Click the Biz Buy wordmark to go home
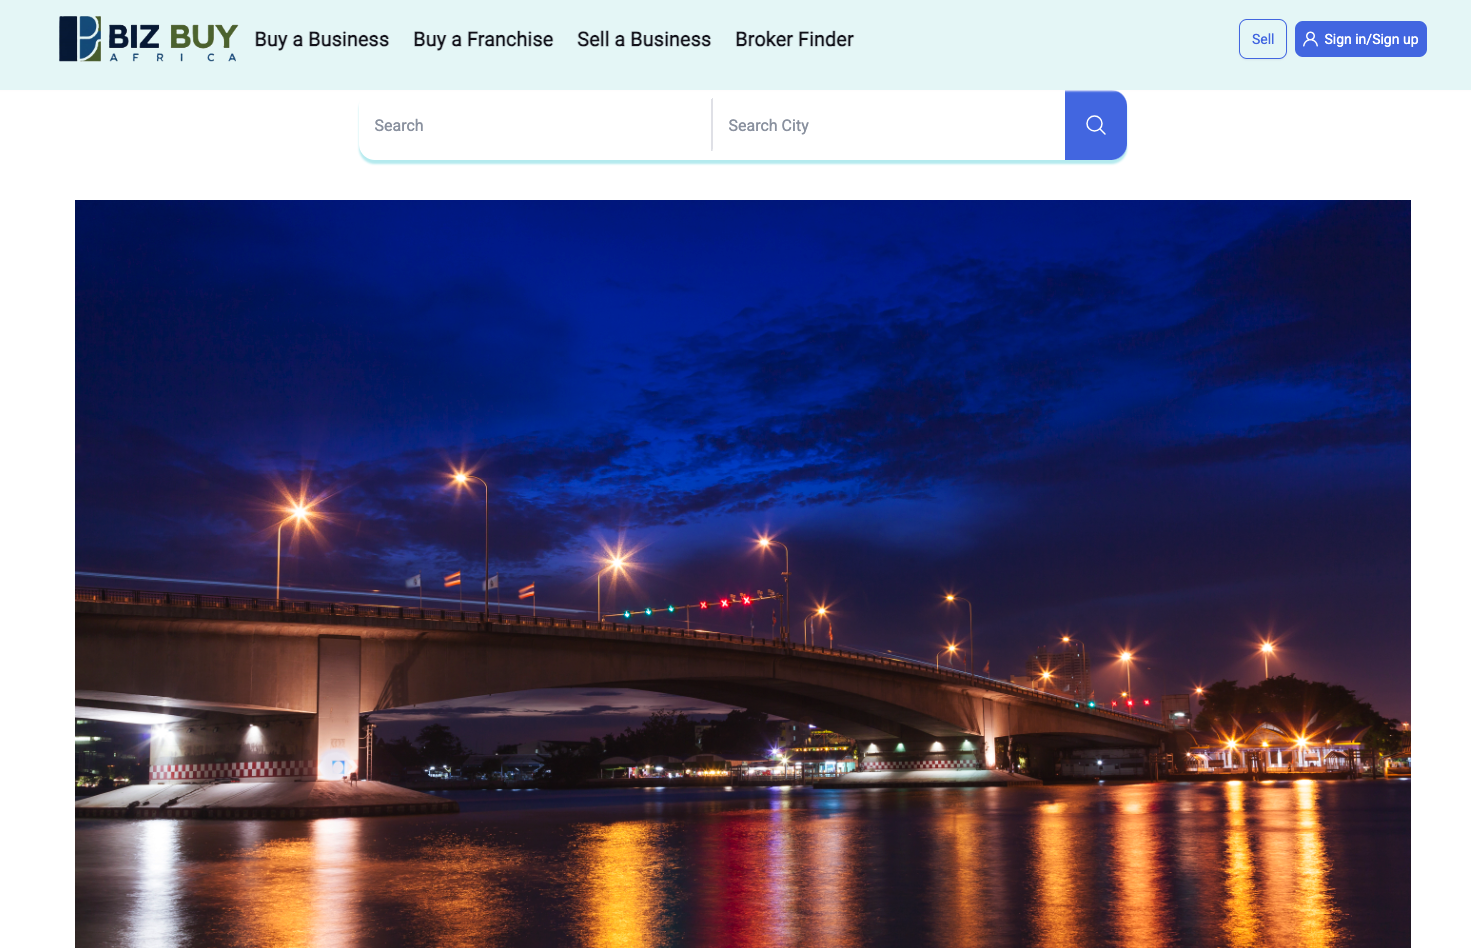Viewport: 1471px width, 948px height. coord(170,35)
